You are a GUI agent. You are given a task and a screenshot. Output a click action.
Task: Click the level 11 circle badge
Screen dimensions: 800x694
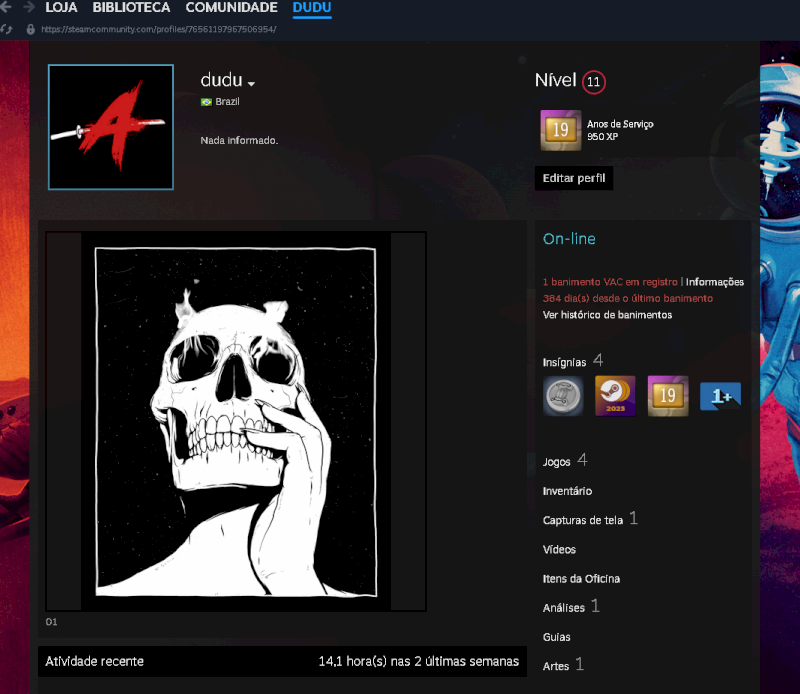pyautogui.click(x=593, y=82)
